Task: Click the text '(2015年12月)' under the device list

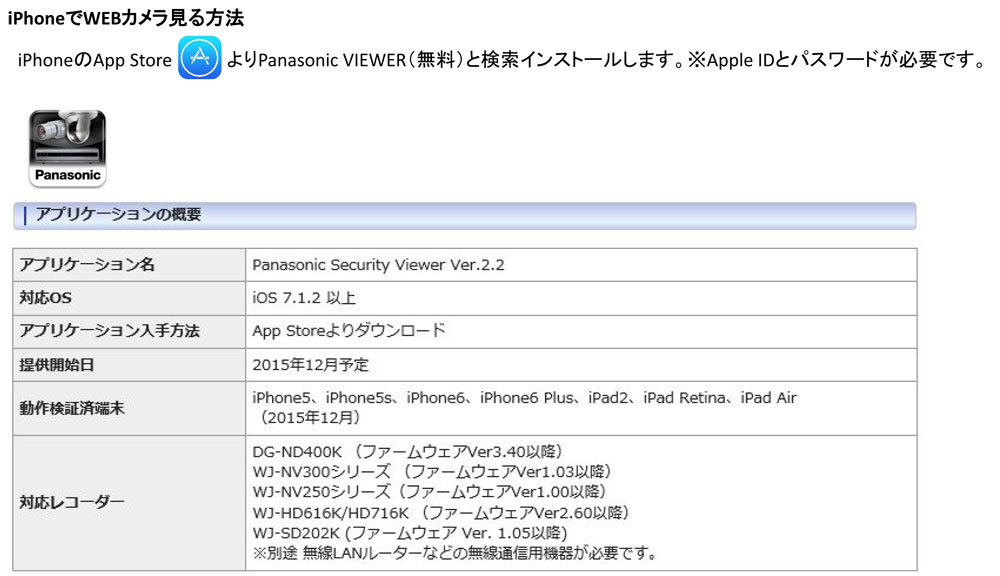Action: (309, 418)
